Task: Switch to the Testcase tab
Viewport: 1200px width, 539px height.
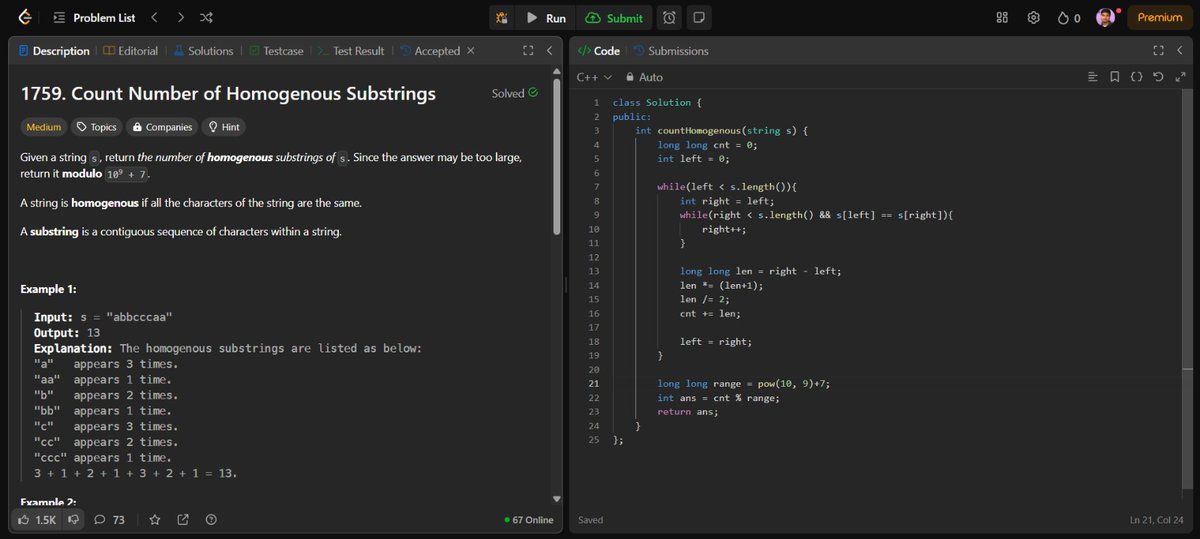Action: [x=276, y=51]
